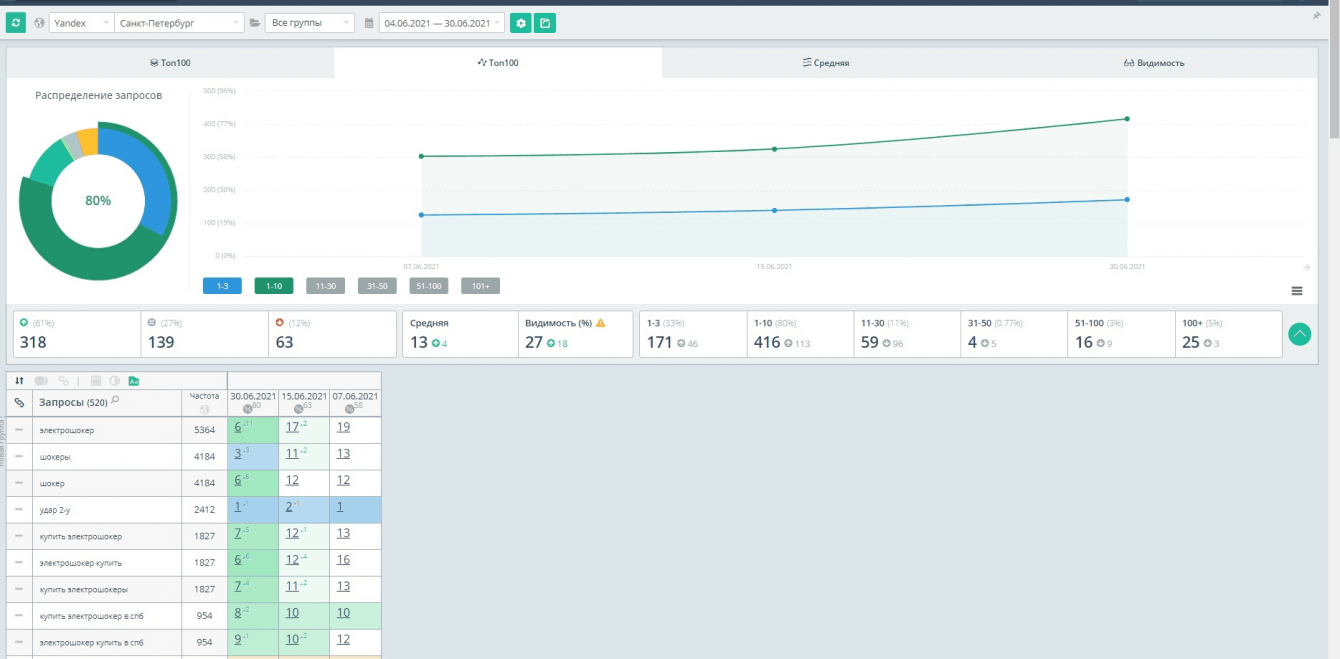
Task: Click the pin icon at top right
Action: coord(1317,17)
